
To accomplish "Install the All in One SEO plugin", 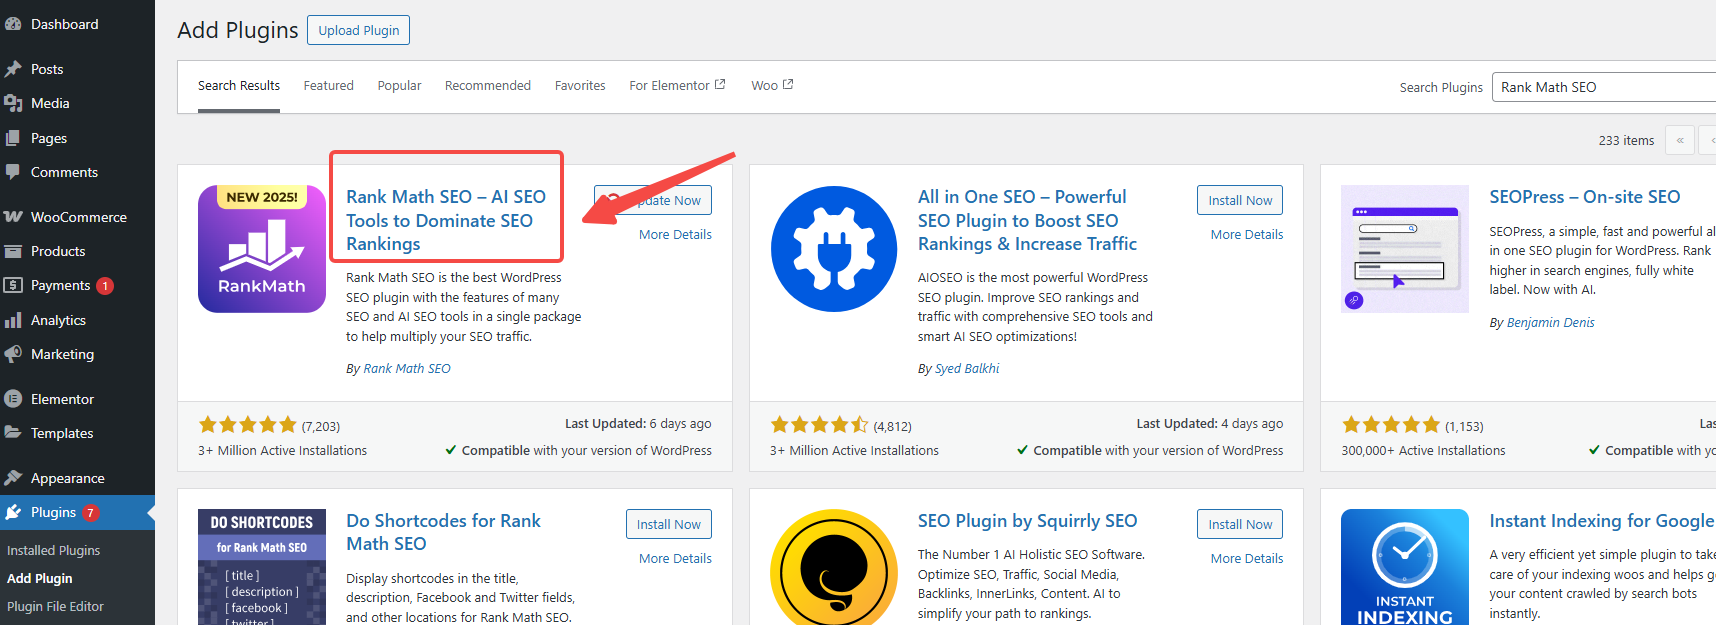I will 1239,200.
